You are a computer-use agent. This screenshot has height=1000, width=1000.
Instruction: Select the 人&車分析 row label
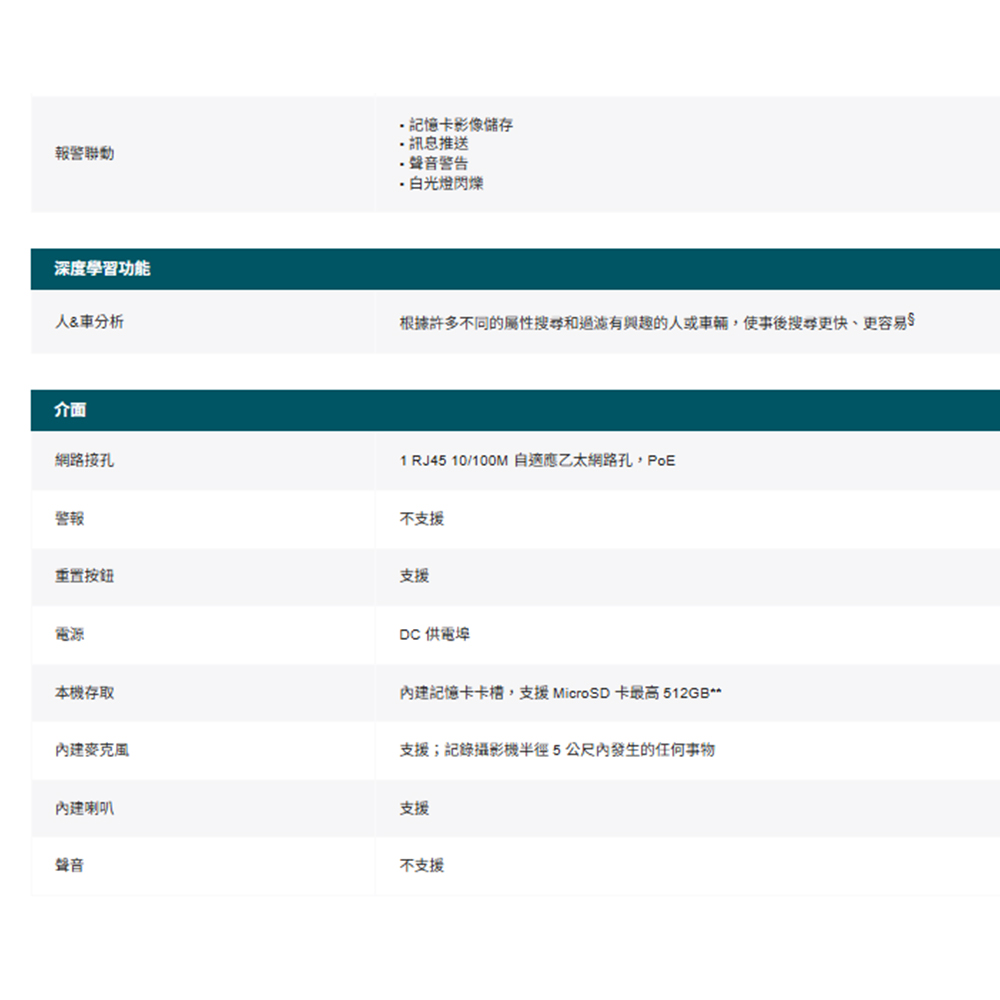(90, 323)
